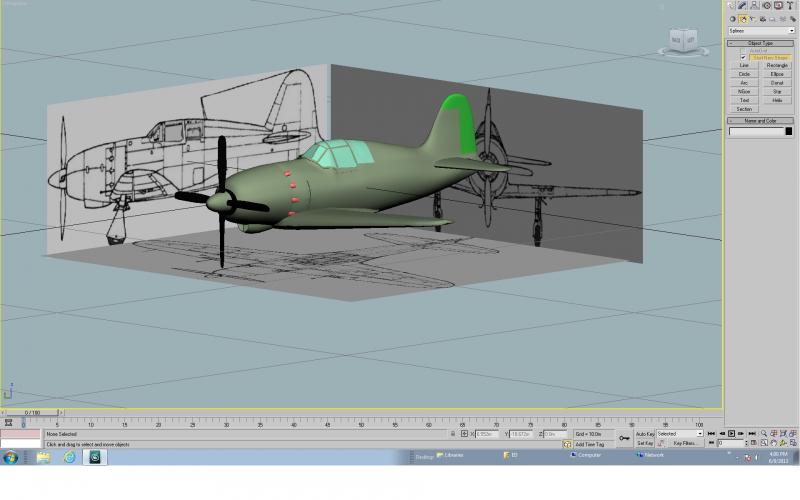The width and height of the screenshot is (800, 500).
Task: Toggle the Start New Shape checkbox
Action: coord(743,58)
